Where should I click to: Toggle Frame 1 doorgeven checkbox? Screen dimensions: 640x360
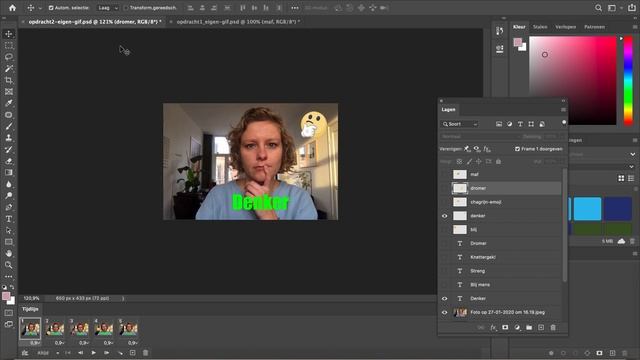517,149
